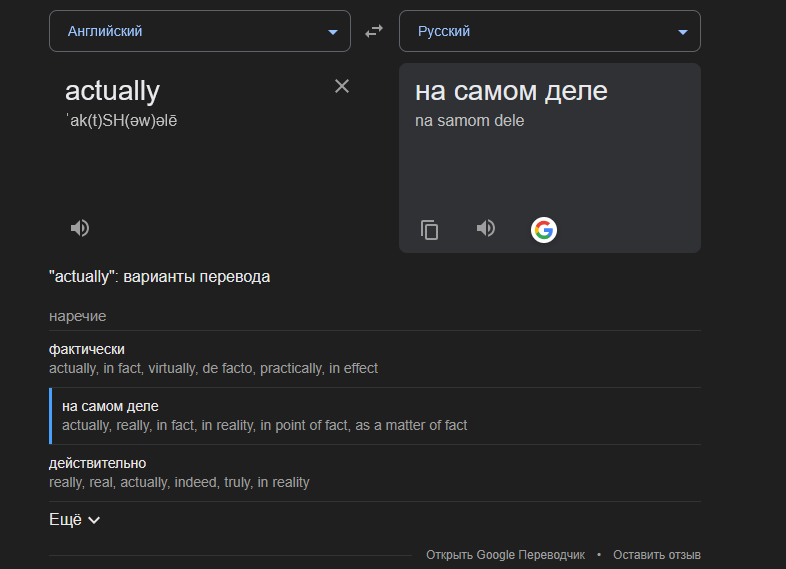
Task: Select the 'фактически' translation variant
Action: point(375,359)
